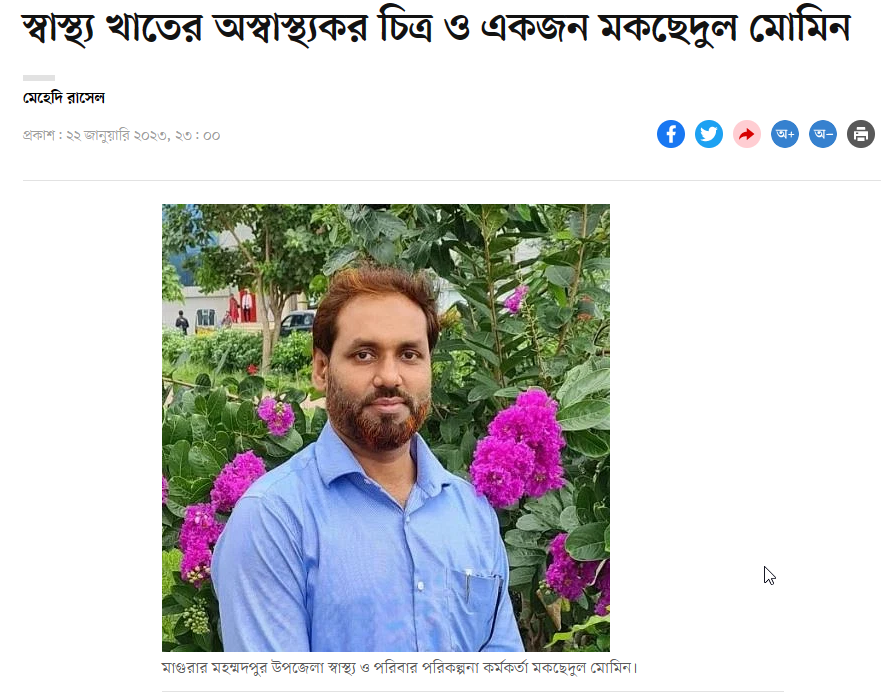The height and width of the screenshot is (698, 881).
Task: Click the dark car in the photo background
Action: [x=297, y=323]
